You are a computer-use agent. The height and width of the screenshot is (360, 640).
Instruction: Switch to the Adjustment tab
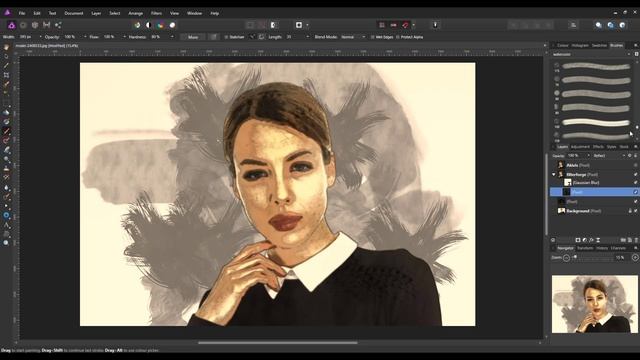[580, 147]
